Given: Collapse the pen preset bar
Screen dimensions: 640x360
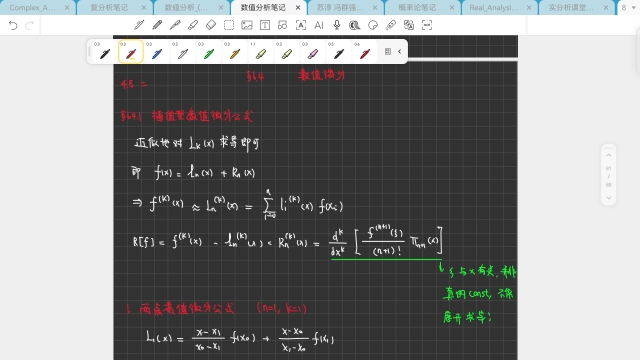Looking at the screenshot, I should click(400, 51).
